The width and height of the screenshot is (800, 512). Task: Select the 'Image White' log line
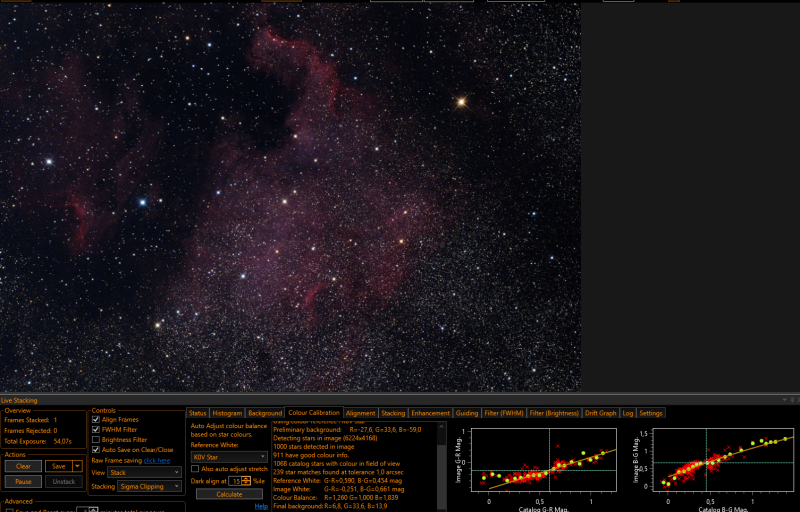pyautogui.click(x=338, y=489)
